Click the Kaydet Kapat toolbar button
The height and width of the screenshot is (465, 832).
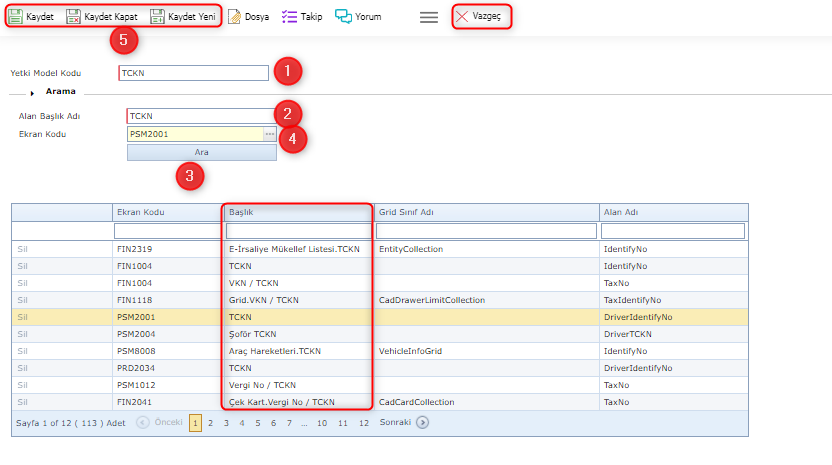tap(102, 17)
